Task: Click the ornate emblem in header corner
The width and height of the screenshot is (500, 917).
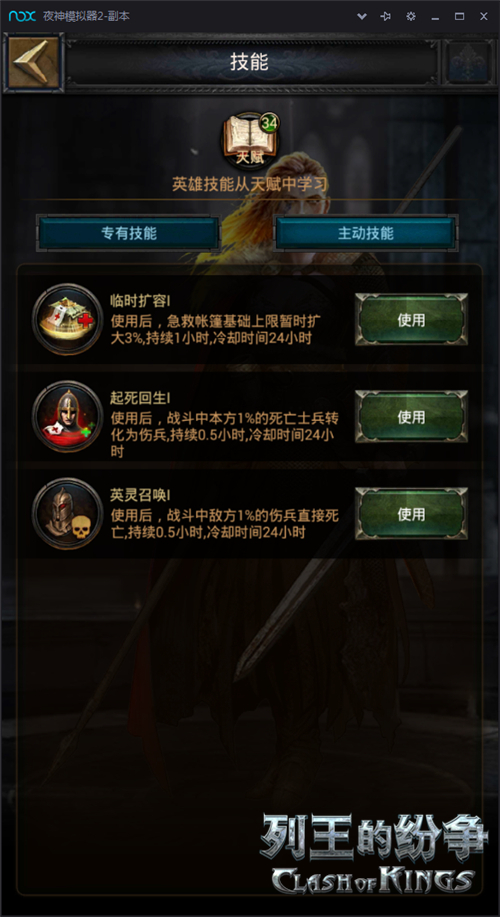Action: [469, 63]
